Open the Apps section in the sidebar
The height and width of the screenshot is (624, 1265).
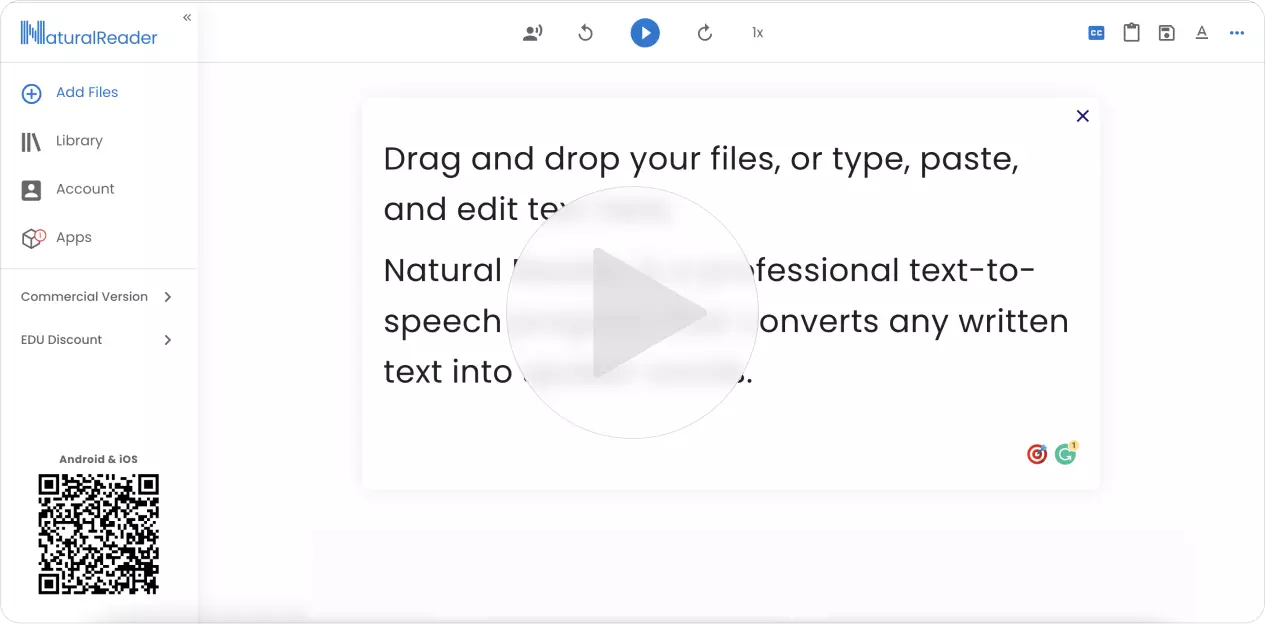tap(72, 237)
